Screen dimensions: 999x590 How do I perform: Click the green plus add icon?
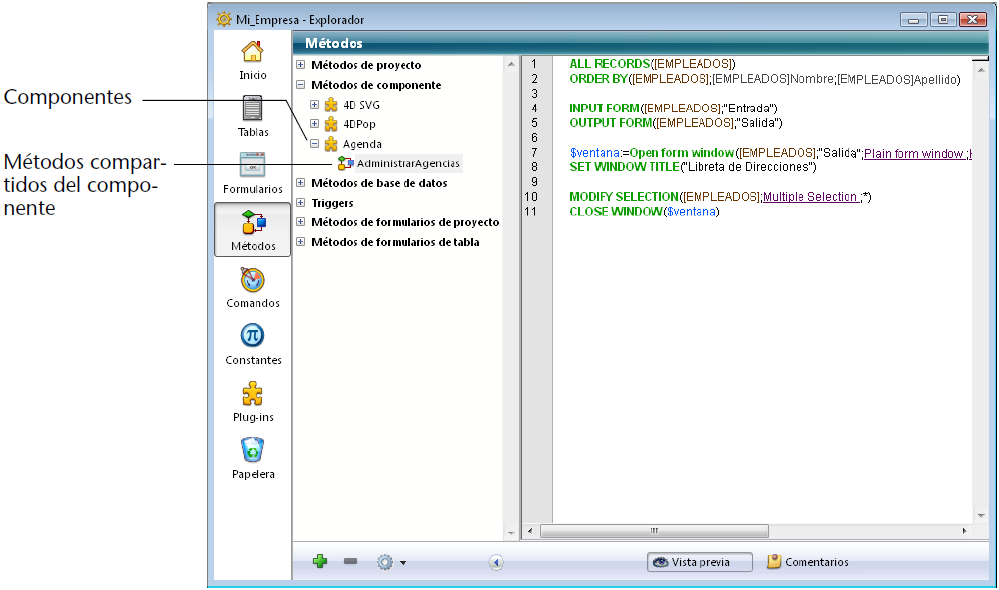tap(320, 562)
